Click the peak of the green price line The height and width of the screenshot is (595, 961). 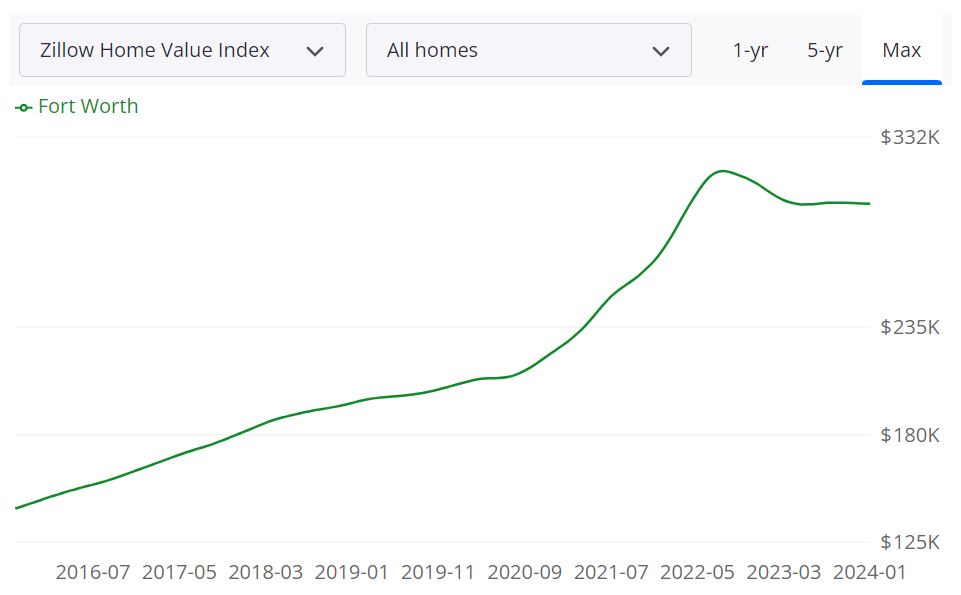tap(723, 171)
